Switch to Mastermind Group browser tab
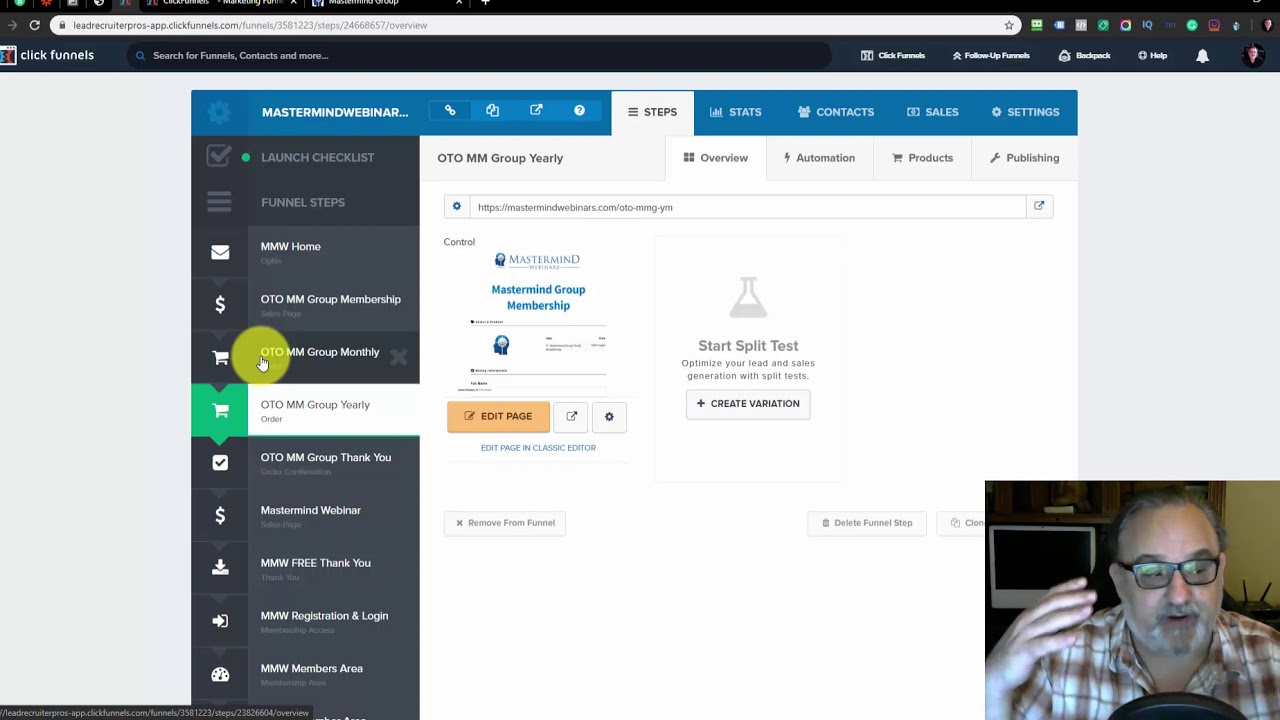 tap(385, 3)
